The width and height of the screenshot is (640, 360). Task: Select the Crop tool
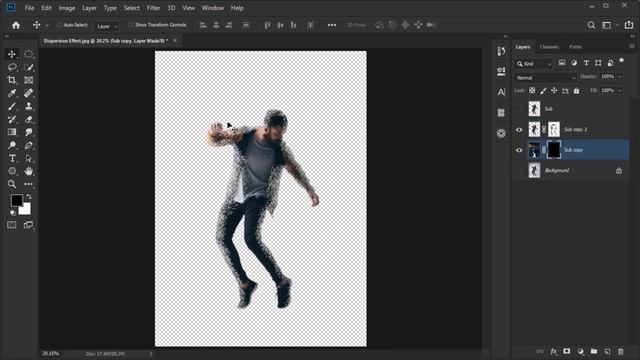pyautogui.click(x=12, y=80)
